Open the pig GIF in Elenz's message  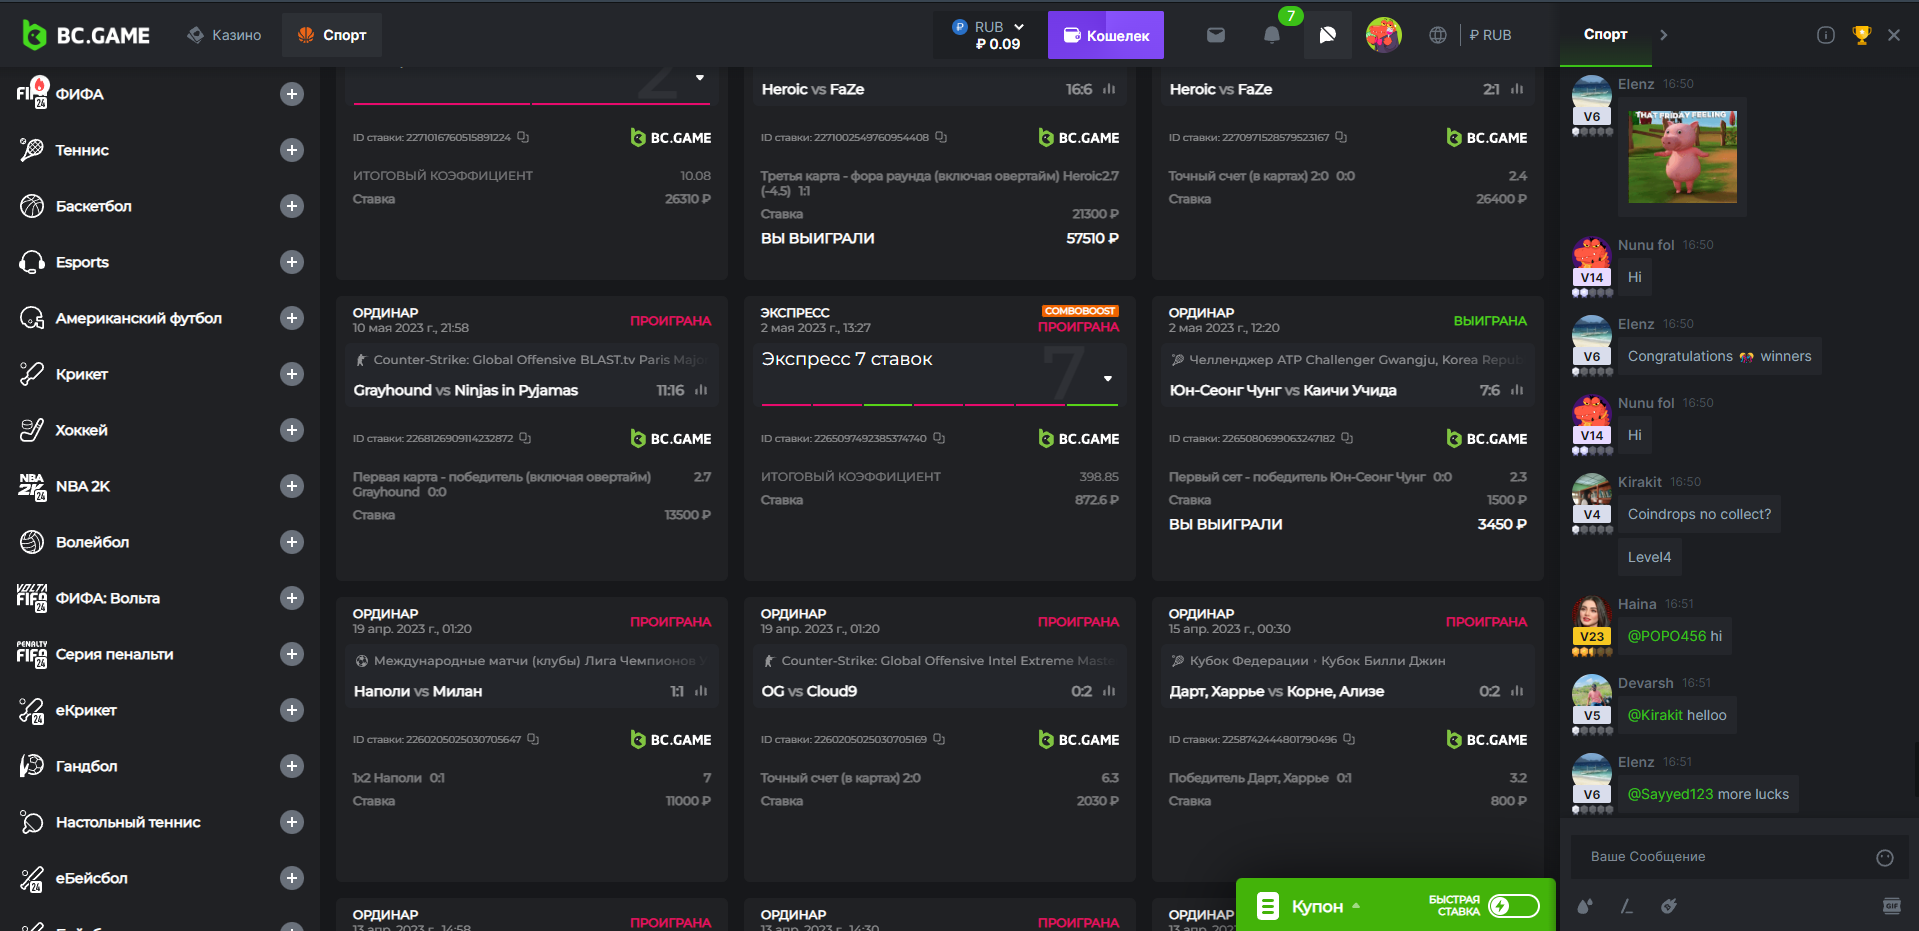tap(1683, 157)
